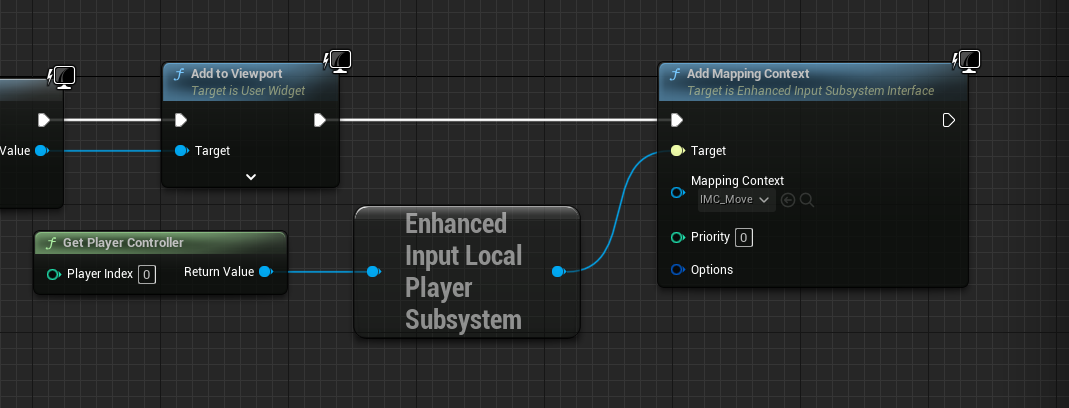Expand the Add to Viewport node chevron
1069x408 pixels.
click(251, 177)
